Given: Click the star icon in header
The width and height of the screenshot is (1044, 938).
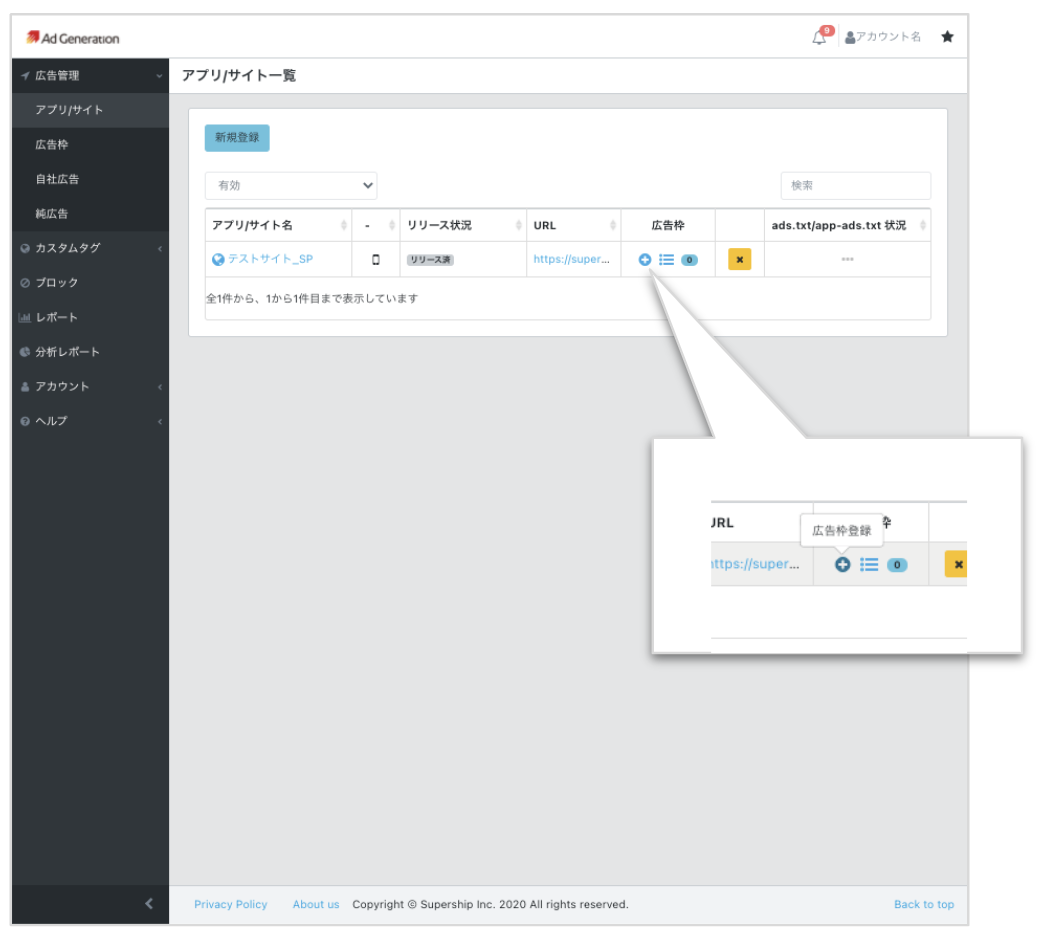Looking at the screenshot, I should [947, 37].
